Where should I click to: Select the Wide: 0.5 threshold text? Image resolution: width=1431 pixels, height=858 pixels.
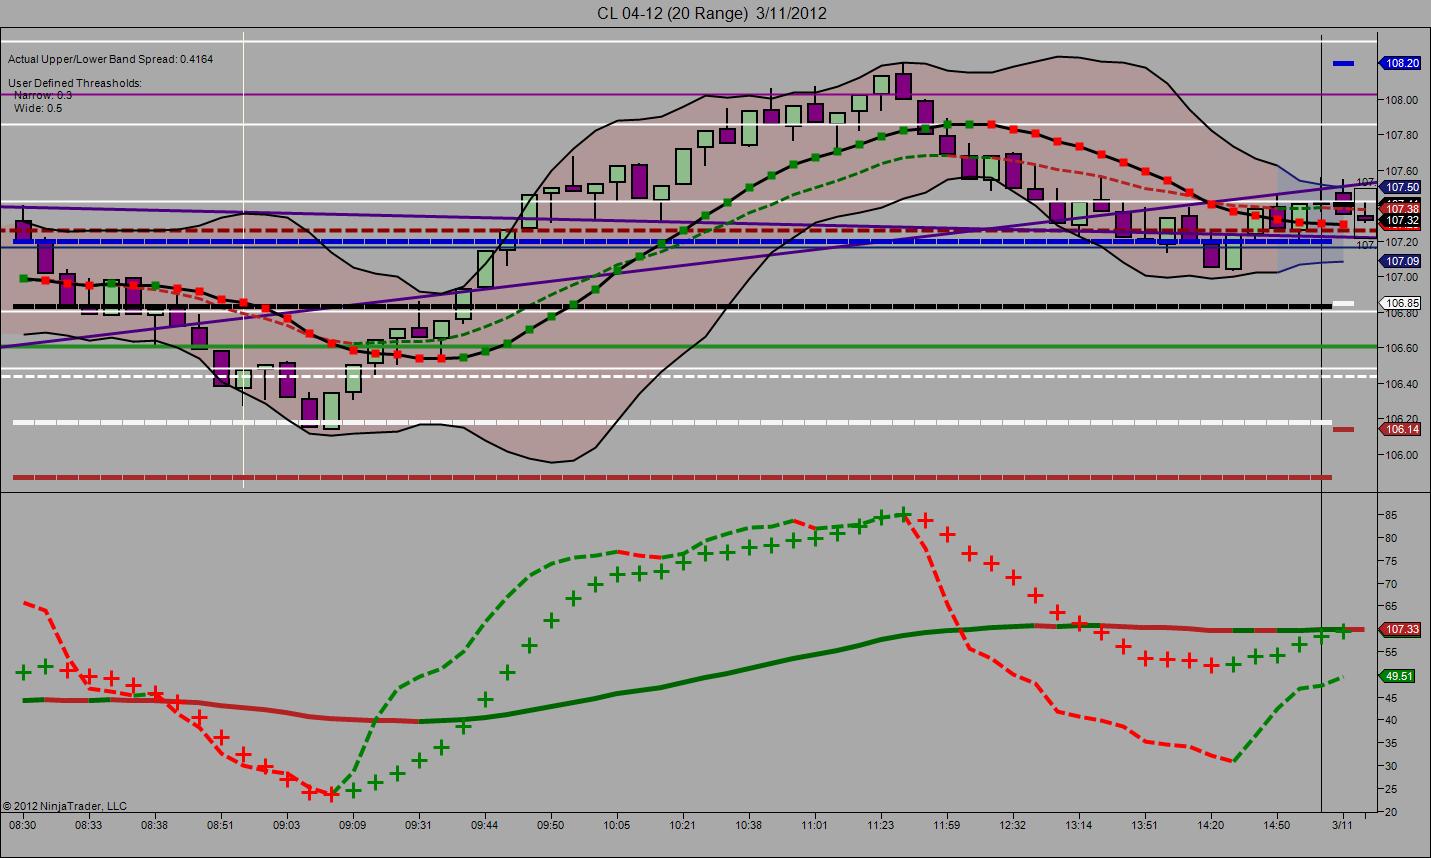coord(38,108)
